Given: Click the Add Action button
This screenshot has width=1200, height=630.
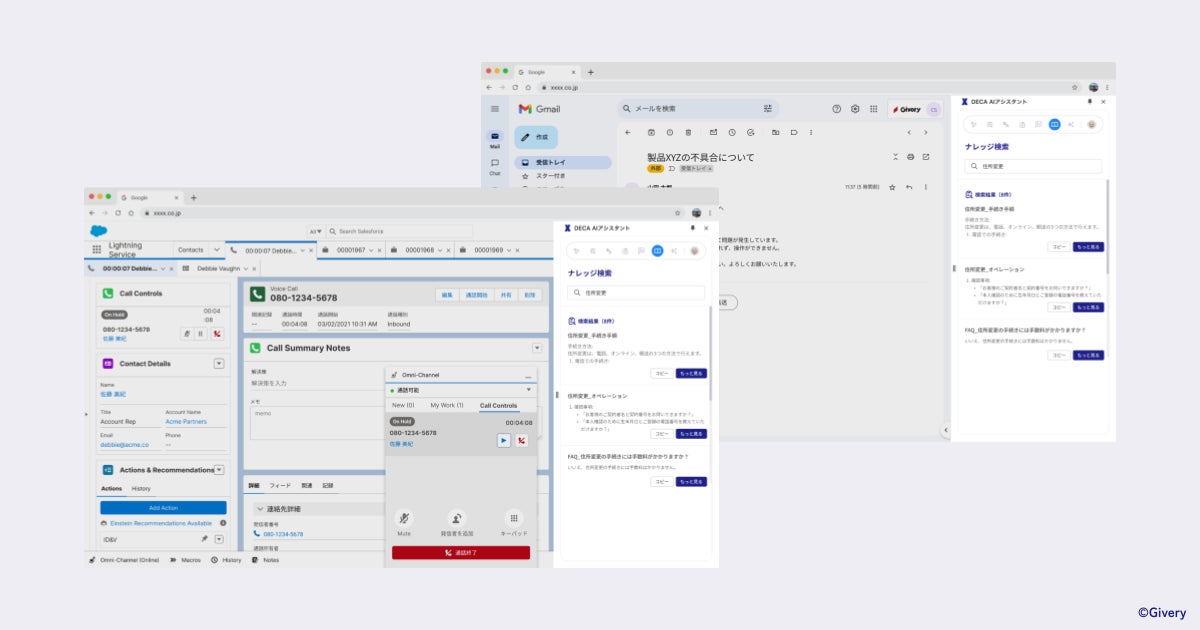Looking at the screenshot, I should coord(163,508).
